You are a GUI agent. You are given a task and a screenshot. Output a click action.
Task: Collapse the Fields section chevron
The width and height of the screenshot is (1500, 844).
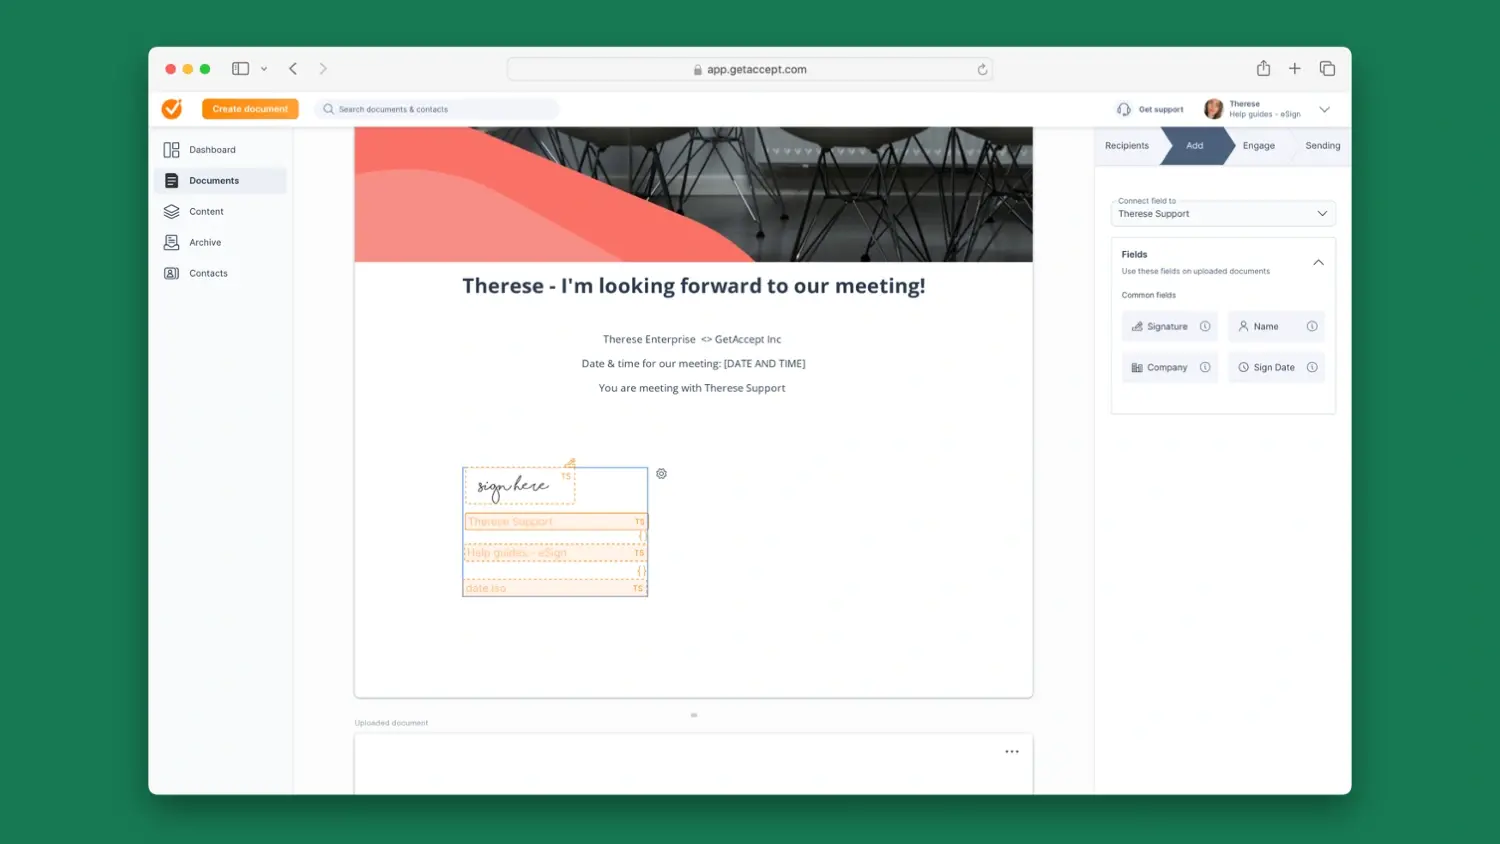point(1318,263)
